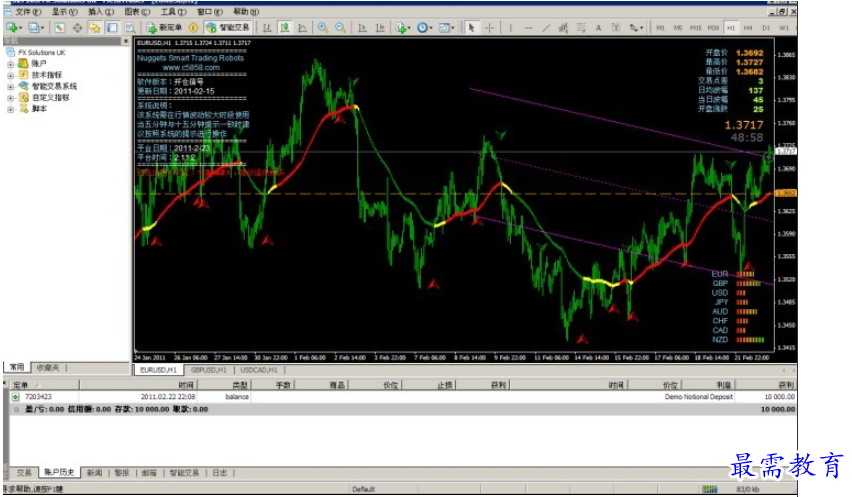This screenshot has height=497, width=852.
Task: Select the vertical line drawing tool
Action: pyautogui.click(x=510, y=27)
